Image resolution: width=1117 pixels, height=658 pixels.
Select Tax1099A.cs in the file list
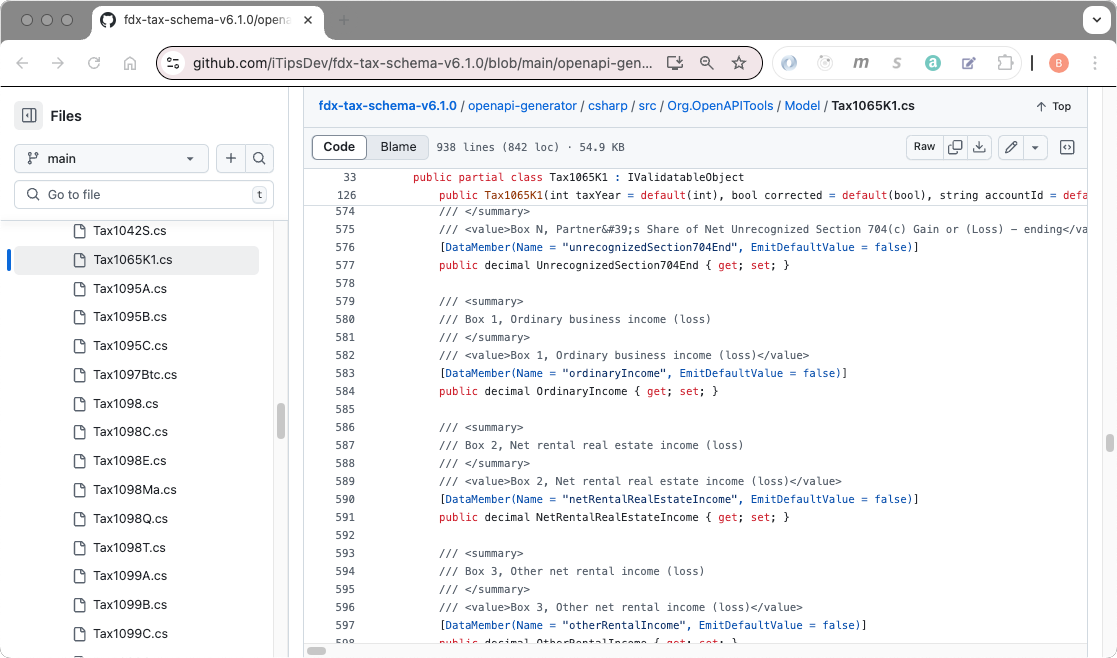[x=131, y=576]
